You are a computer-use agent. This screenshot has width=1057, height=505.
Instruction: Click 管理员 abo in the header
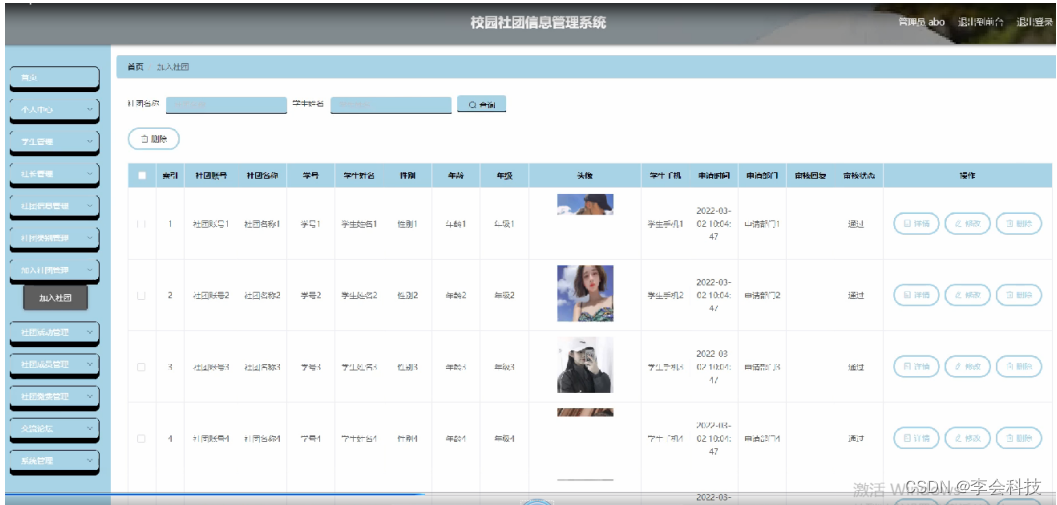[x=922, y=22]
